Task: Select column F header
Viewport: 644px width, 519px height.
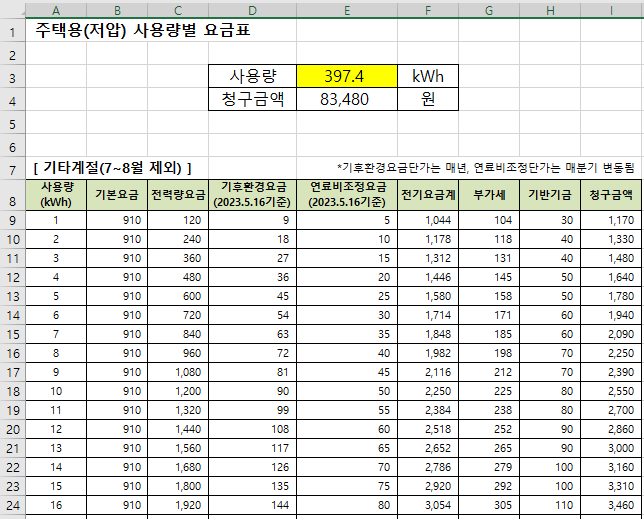Action: (x=428, y=10)
